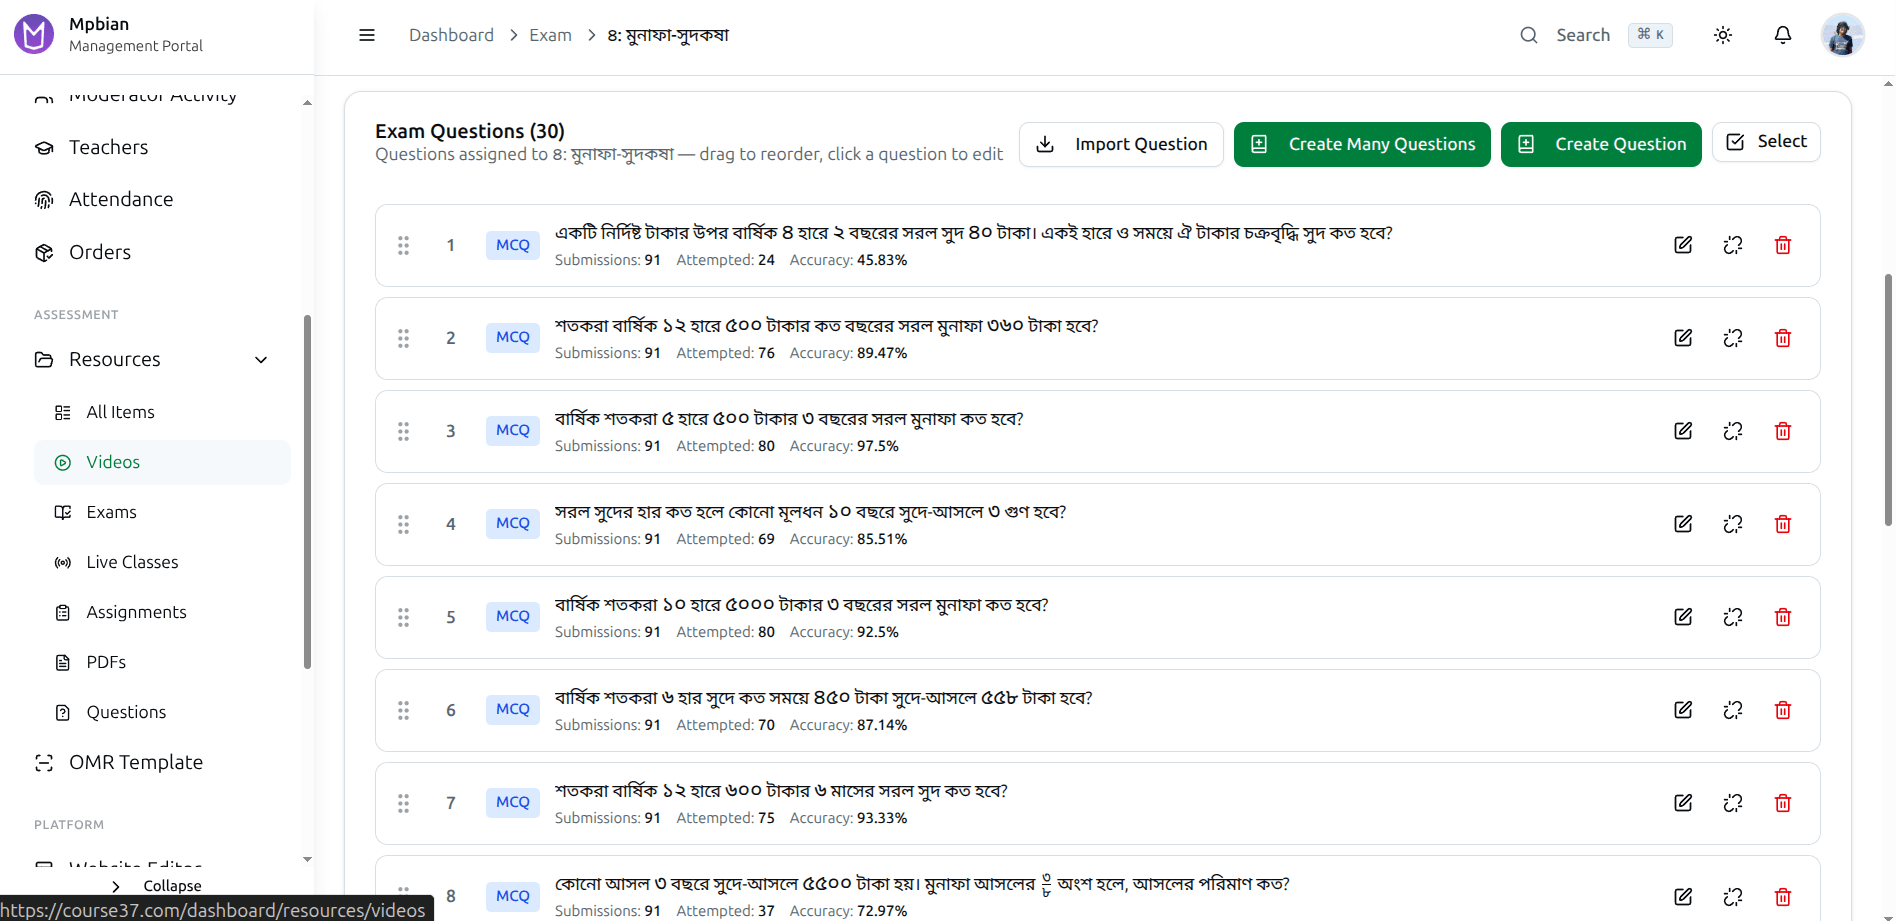Edit question 5 with pencil icon
Viewport: 1896px width, 921px height.
(x=1683, y=617)
